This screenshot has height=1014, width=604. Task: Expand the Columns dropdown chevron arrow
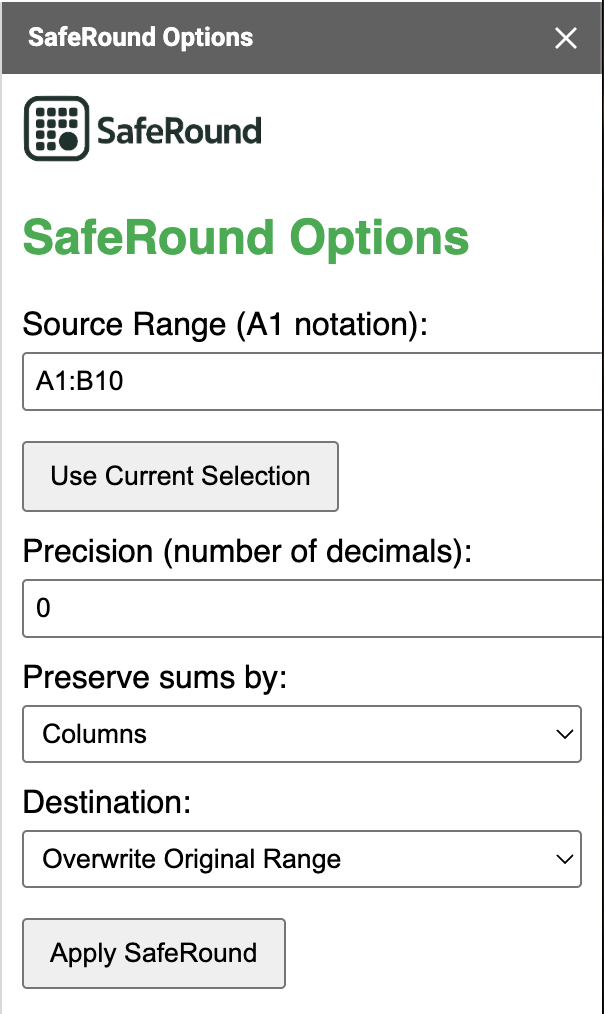pyautogui.click(x=565, y=734)
